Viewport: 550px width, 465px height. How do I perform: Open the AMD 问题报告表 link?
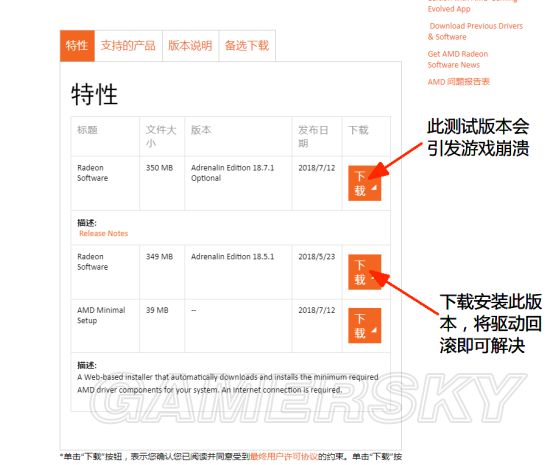coord(458,82)
